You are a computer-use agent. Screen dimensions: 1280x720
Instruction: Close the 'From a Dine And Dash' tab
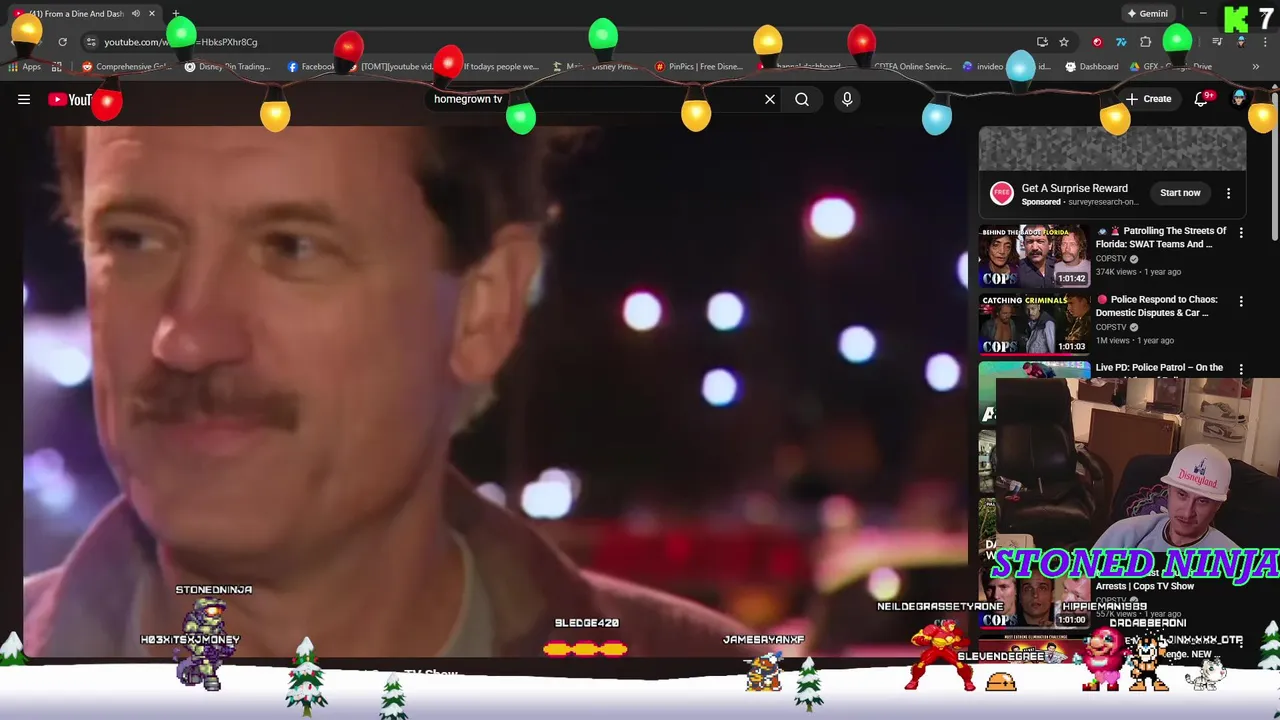(152, 14)
